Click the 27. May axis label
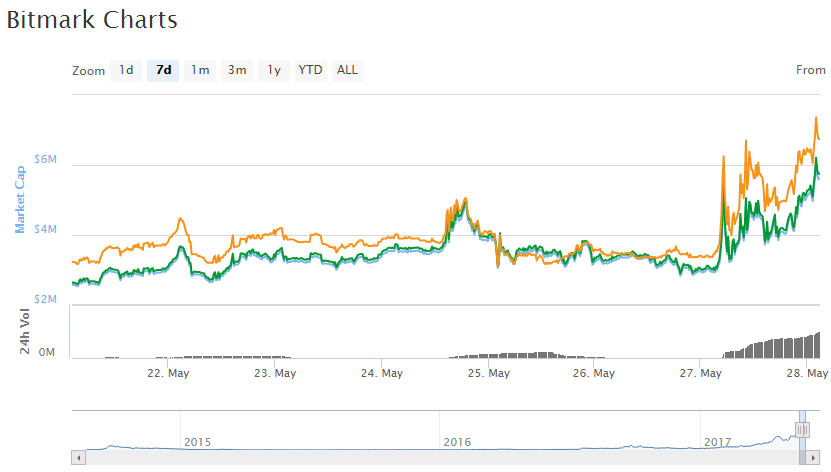 point(701,373)
